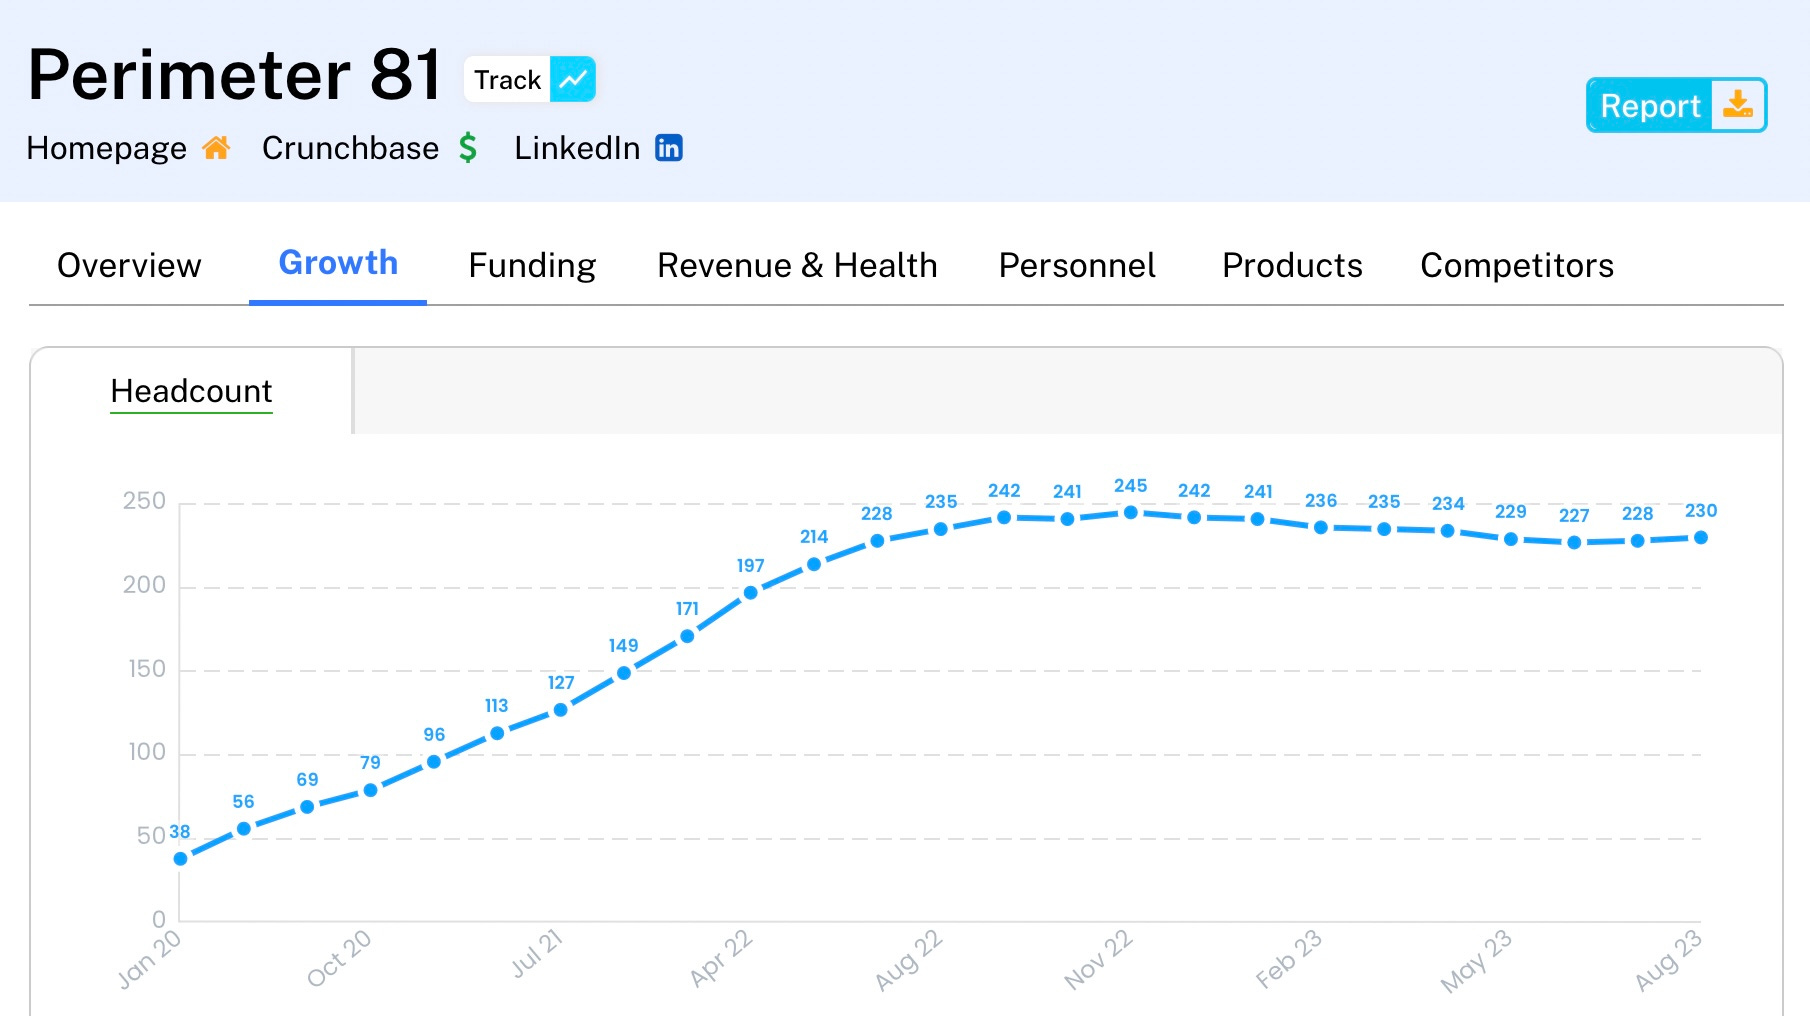Open the Homepage link
The height and width of the screenshot is (1016, 1810).
128,148
